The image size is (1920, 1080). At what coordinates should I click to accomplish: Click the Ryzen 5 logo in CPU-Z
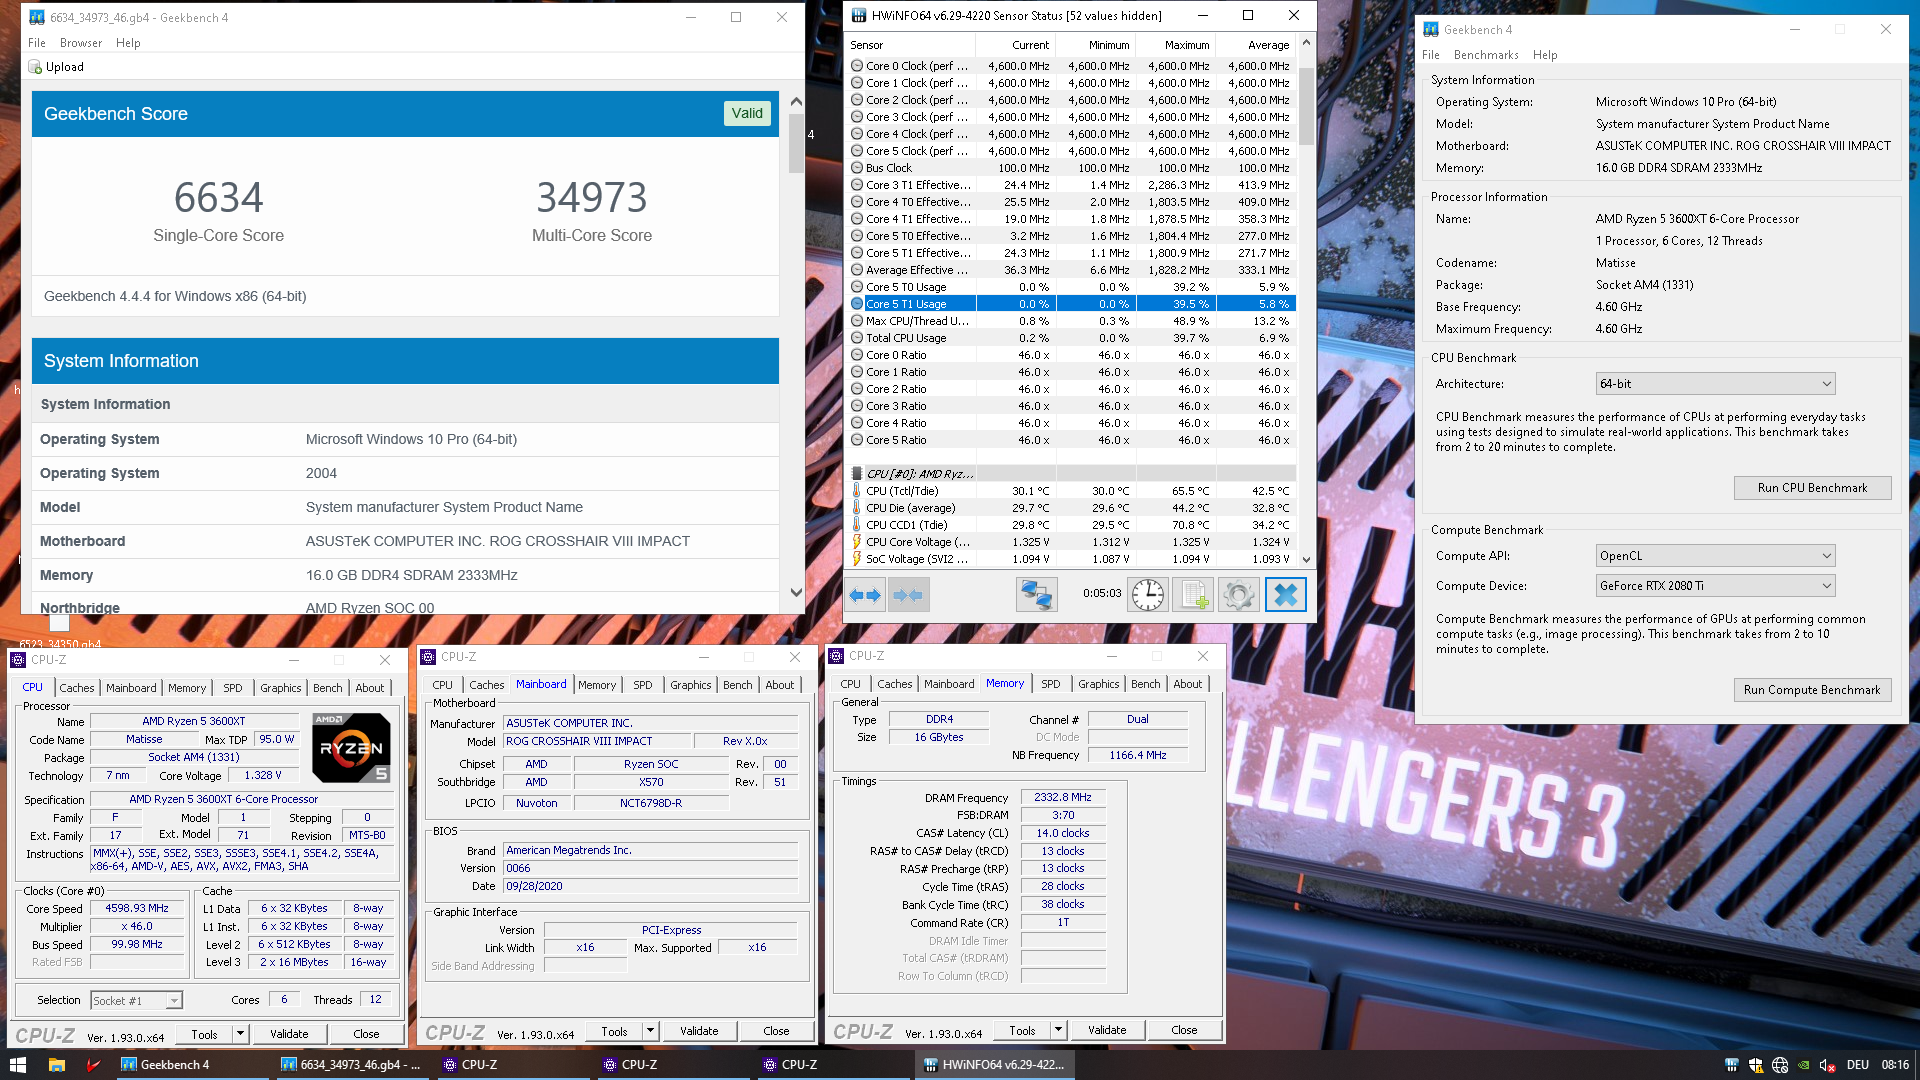tap(351, 747)
